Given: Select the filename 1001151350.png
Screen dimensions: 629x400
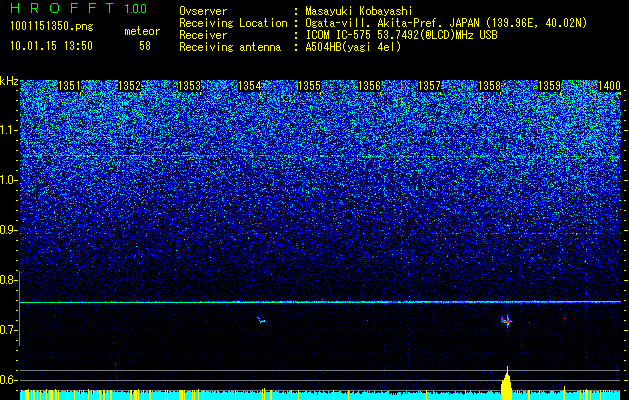Looking at the screenshot, I should click(x=52, y=27).
